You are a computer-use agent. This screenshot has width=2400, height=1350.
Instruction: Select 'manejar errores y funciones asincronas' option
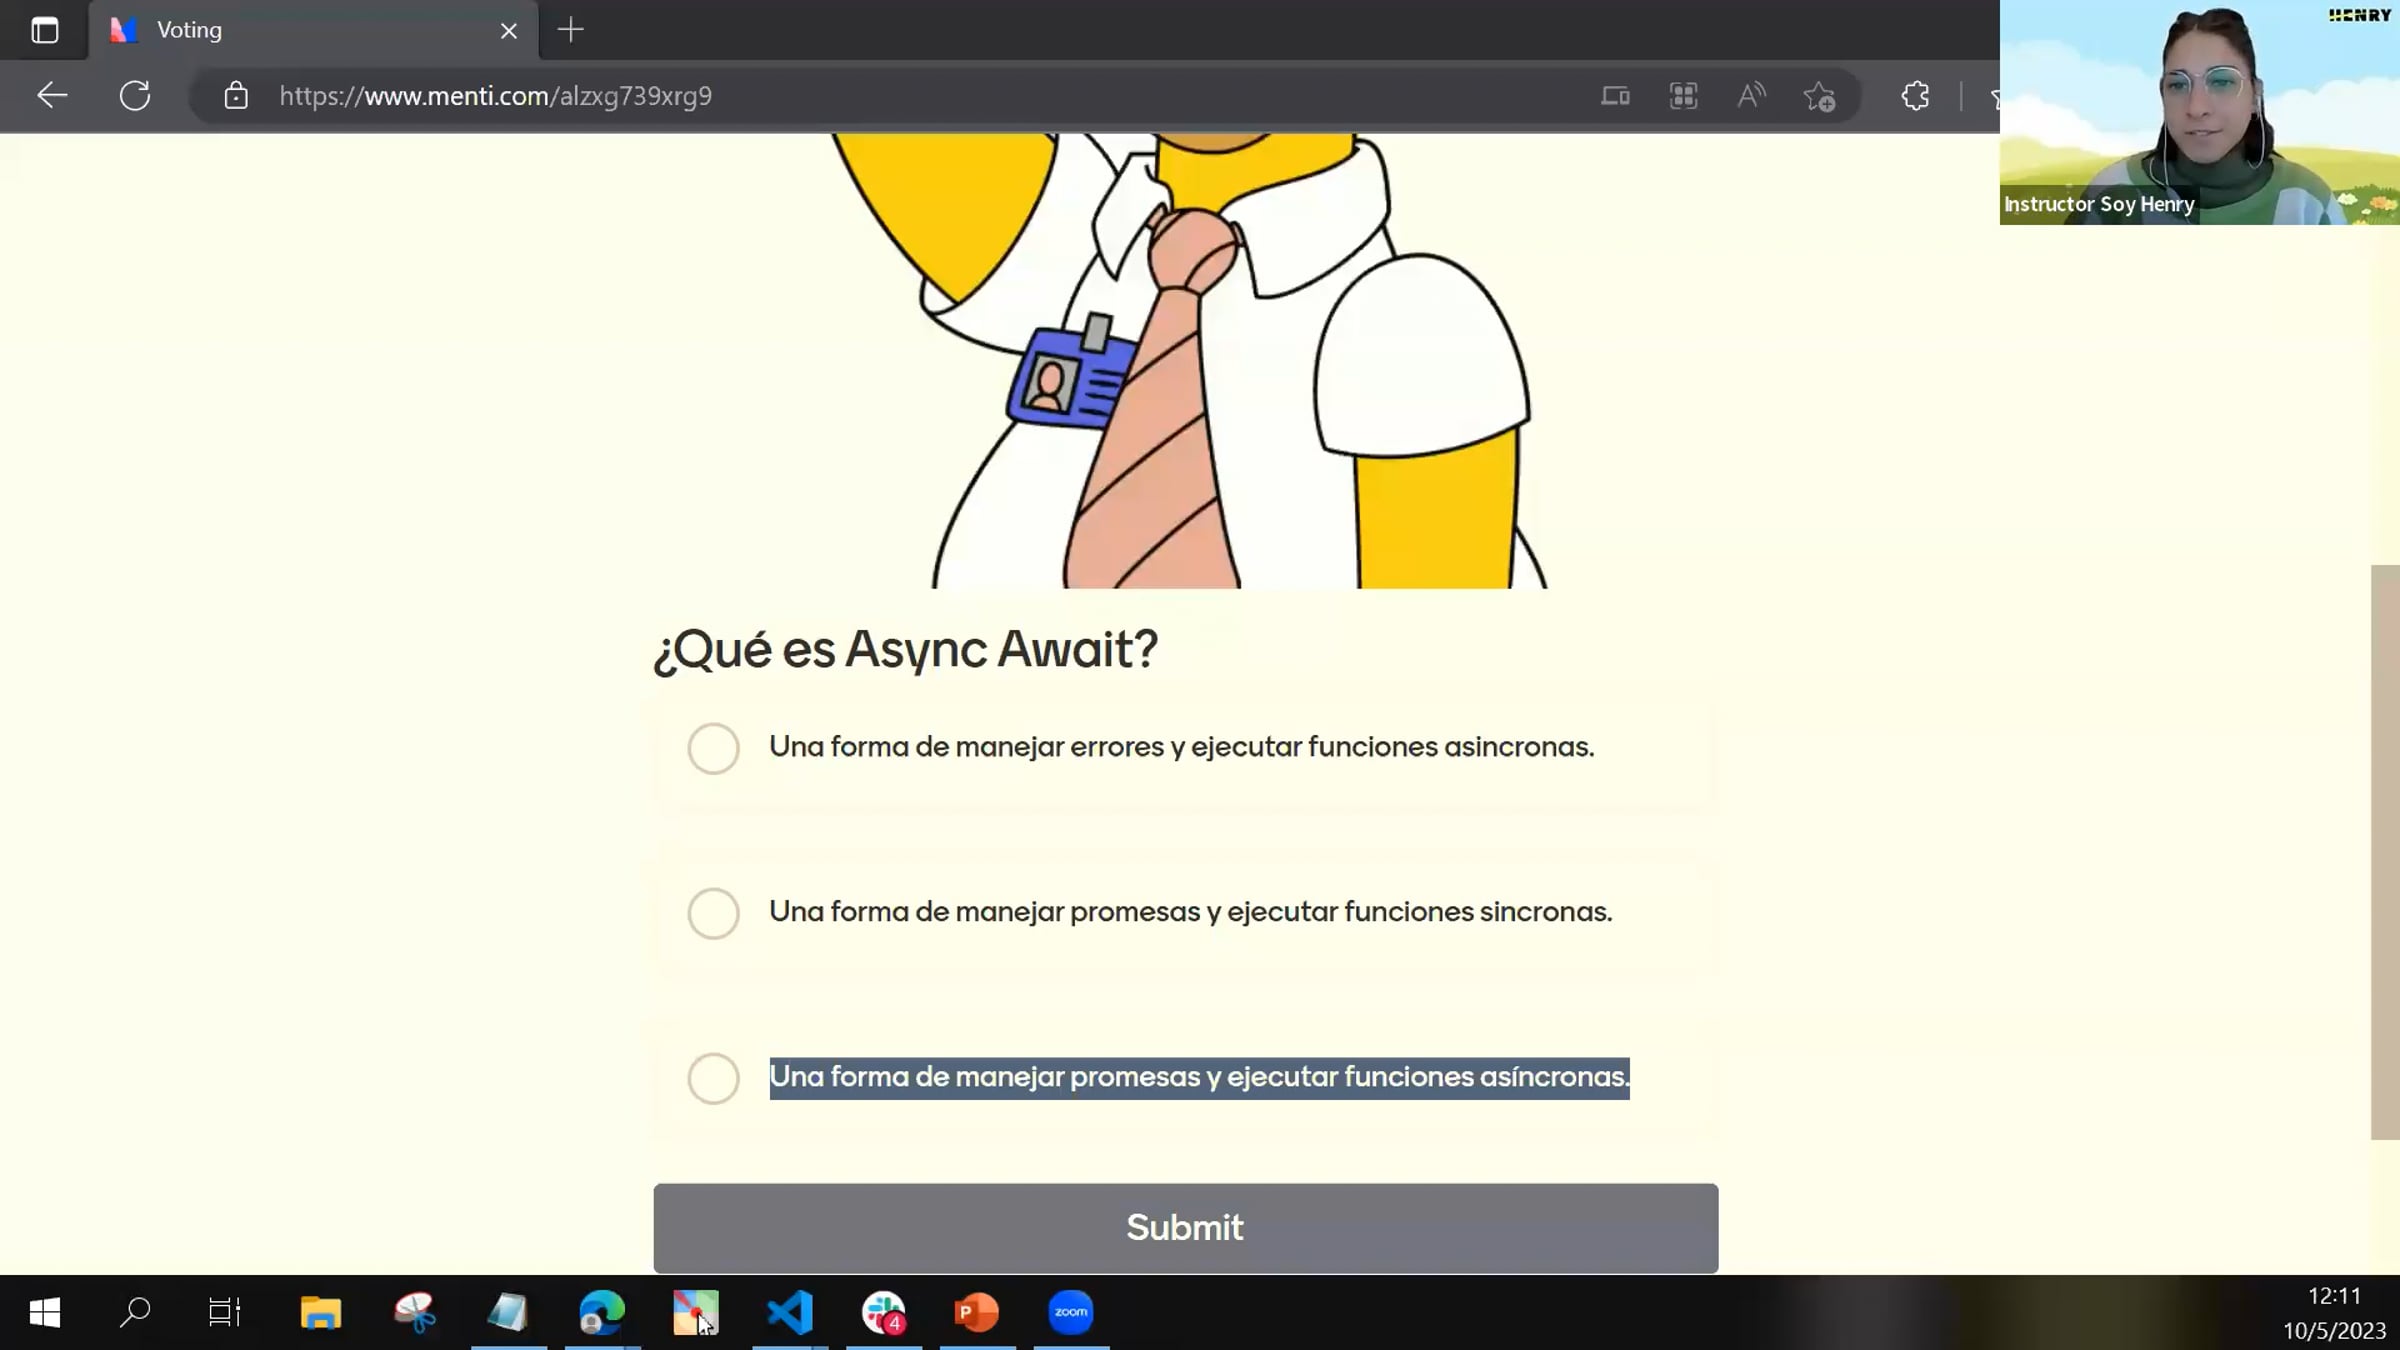tap(713, 748)
